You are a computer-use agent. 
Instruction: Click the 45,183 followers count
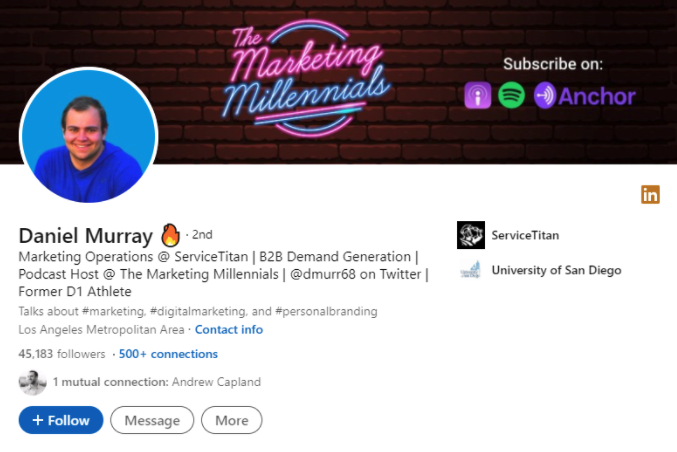click(x=62, y=354)
